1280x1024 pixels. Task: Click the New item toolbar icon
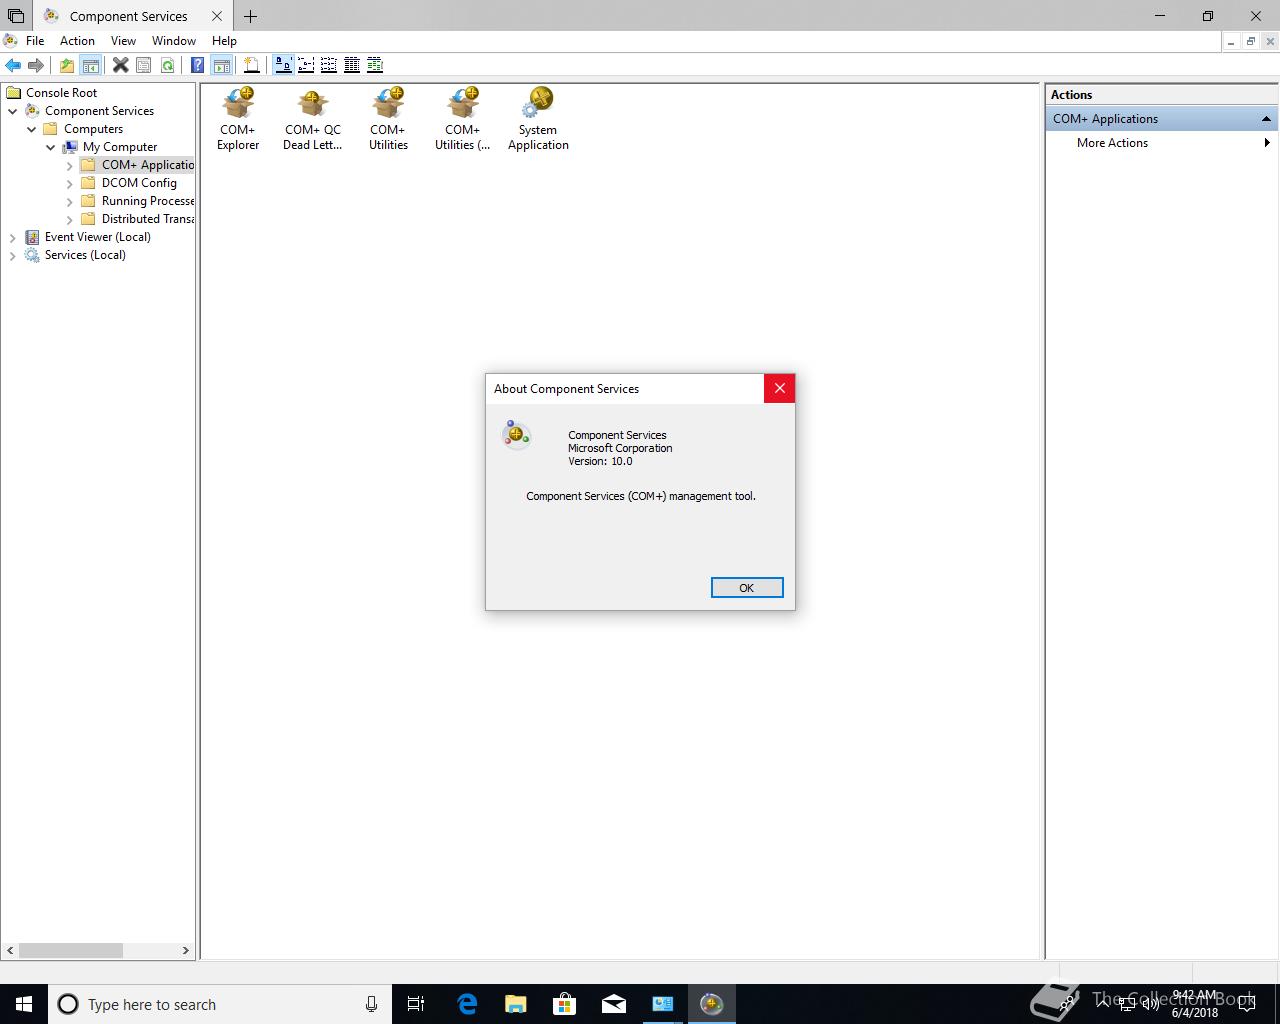pyautogui.click(x=252, y=65)
